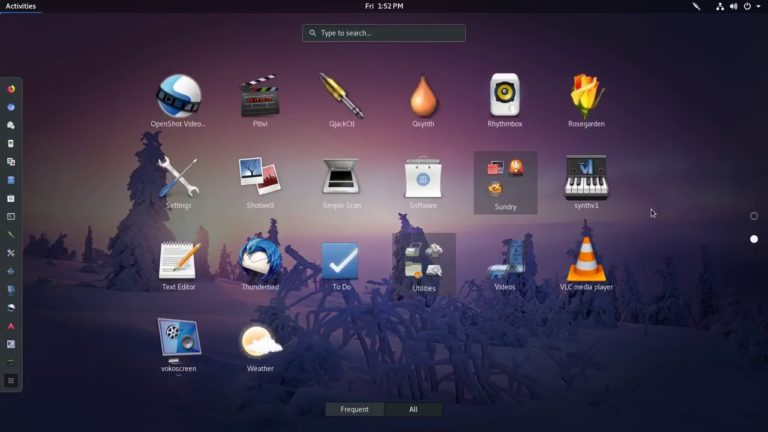
Task: Click the pen-shaped indicator in top bar
Action: [x=696, y=6]
